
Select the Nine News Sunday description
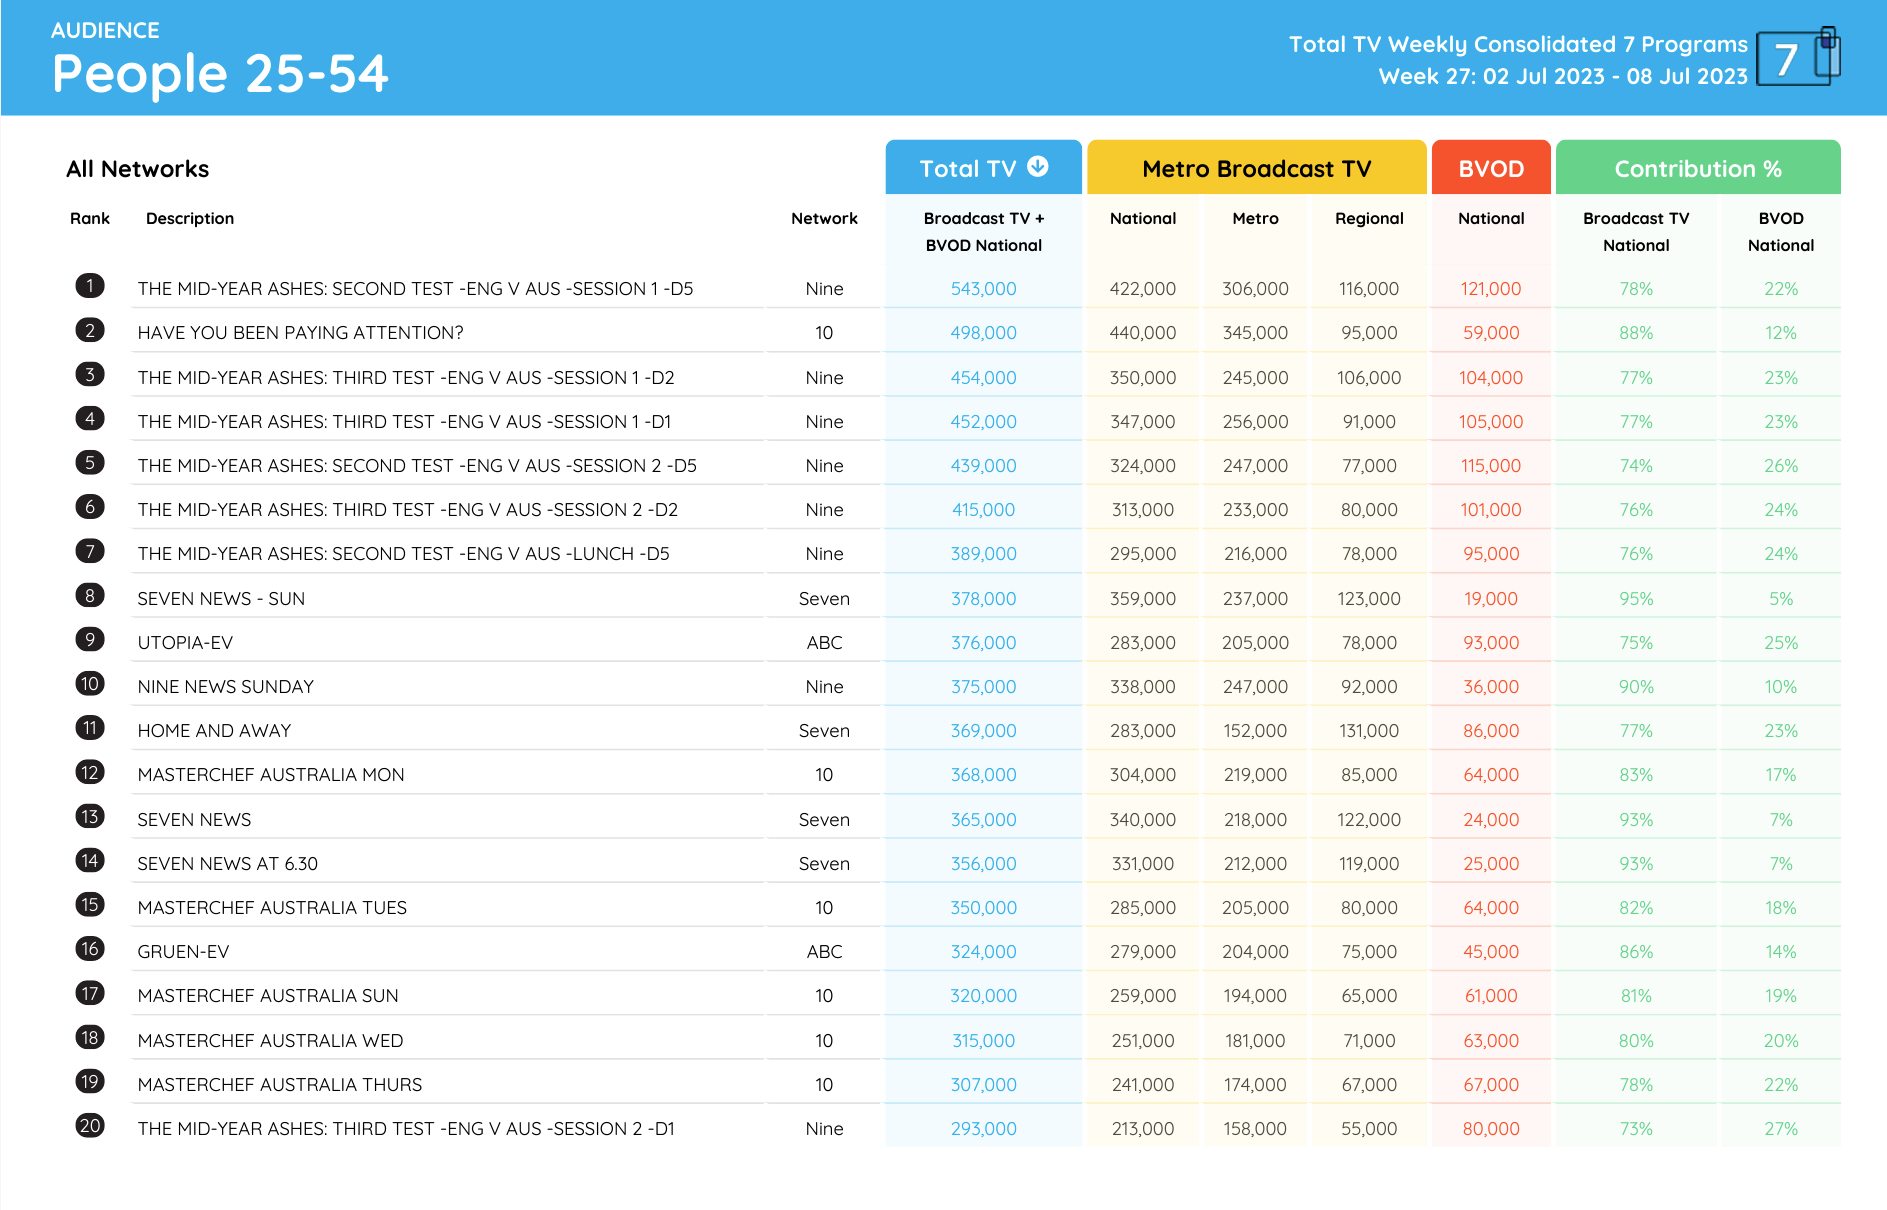pos(226,687)
